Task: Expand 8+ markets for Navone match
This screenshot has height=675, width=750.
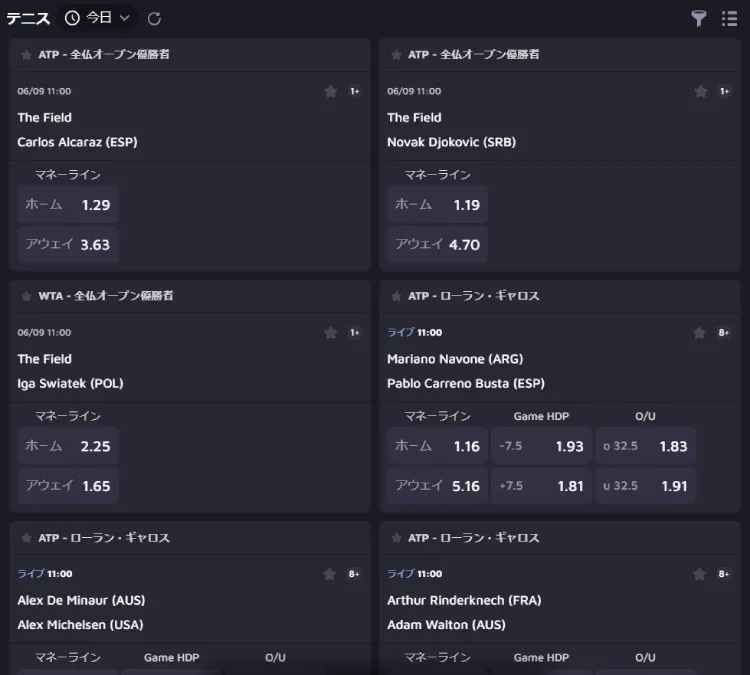Action: coord(724,332)
